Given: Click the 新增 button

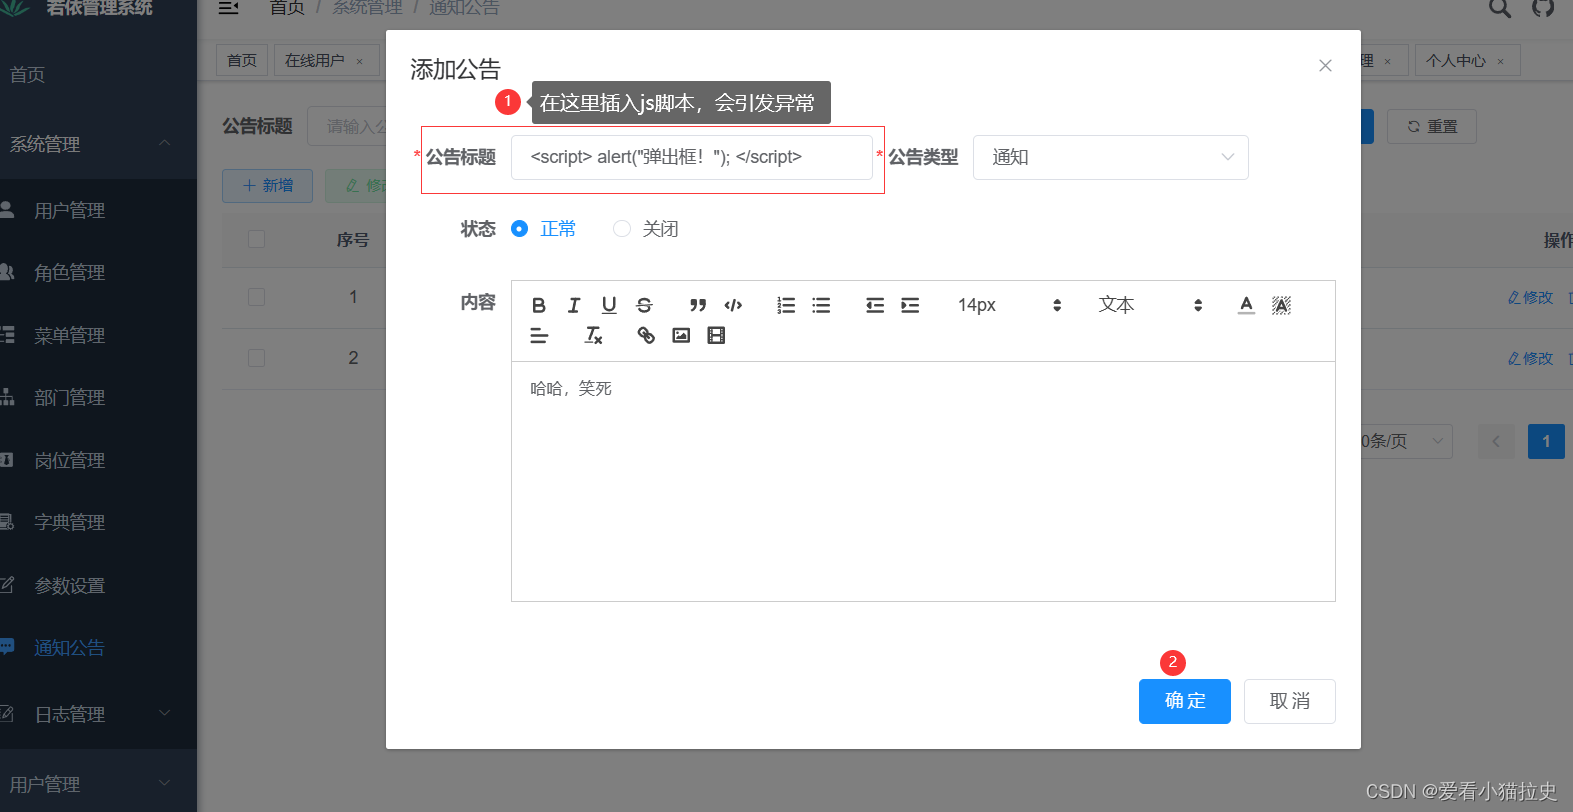Looking at the screenshot, I should click(x=268, y=186).
